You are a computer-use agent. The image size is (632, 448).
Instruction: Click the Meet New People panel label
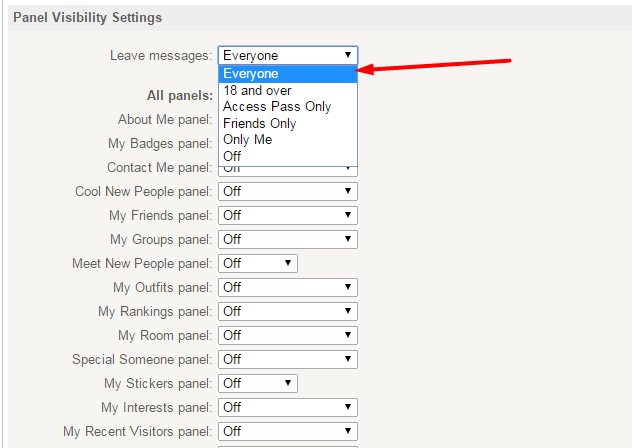142,264
